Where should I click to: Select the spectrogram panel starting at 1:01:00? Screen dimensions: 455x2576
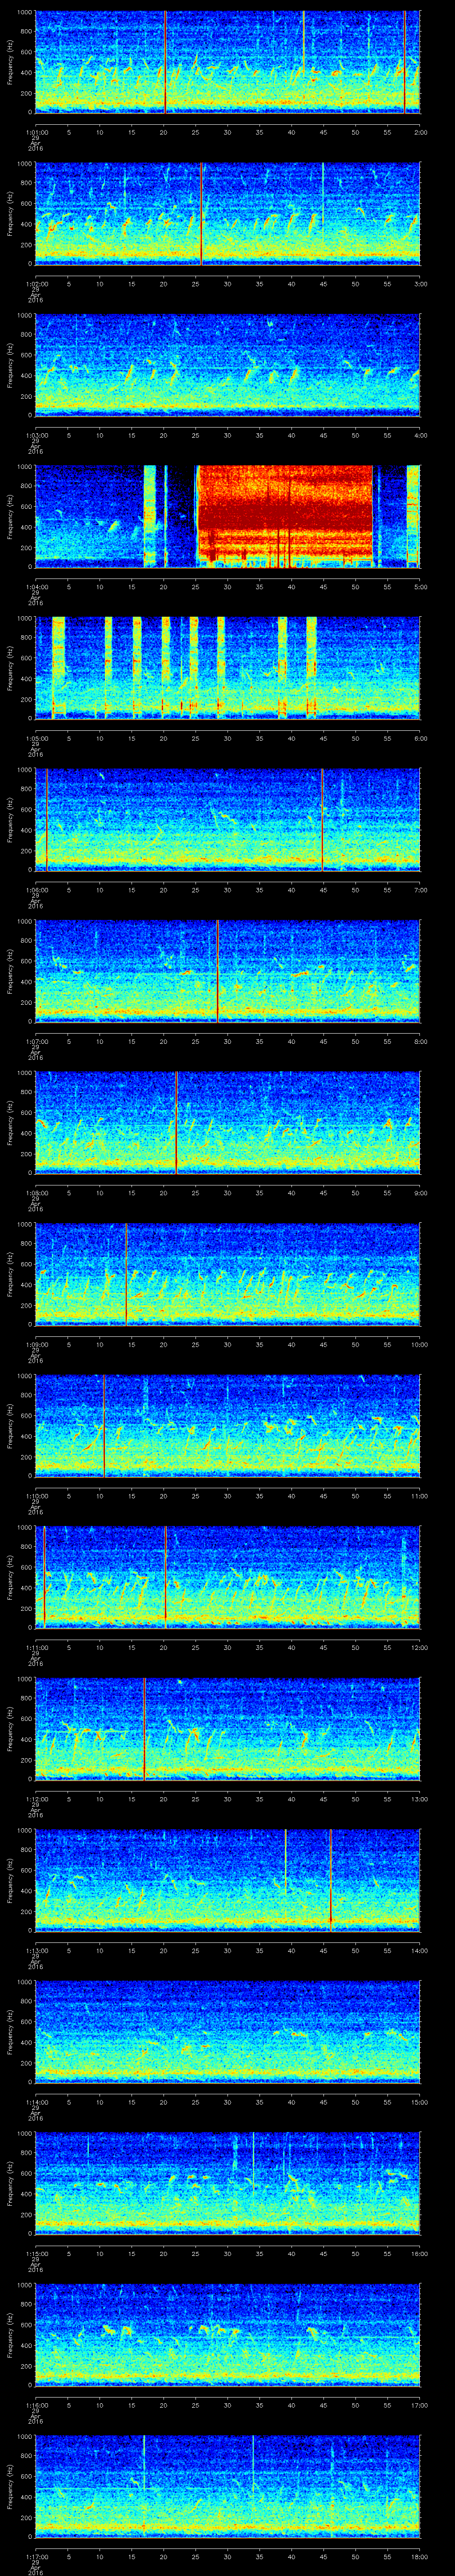(228, 62)
